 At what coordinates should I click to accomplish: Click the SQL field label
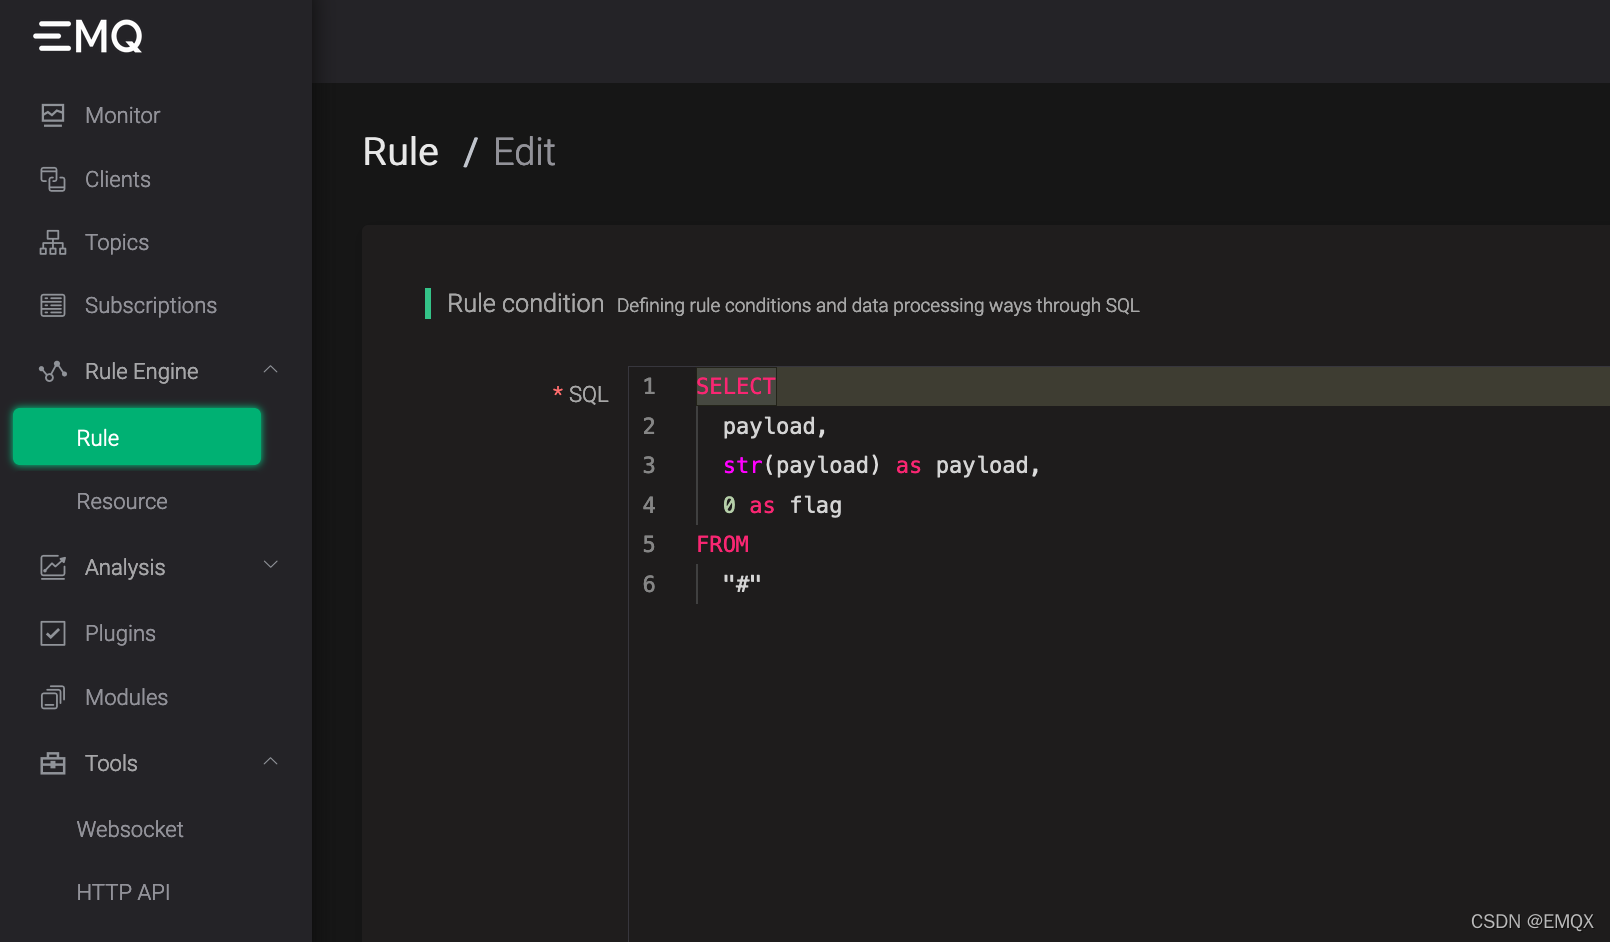pyautogui.click(x=588, y=394)
